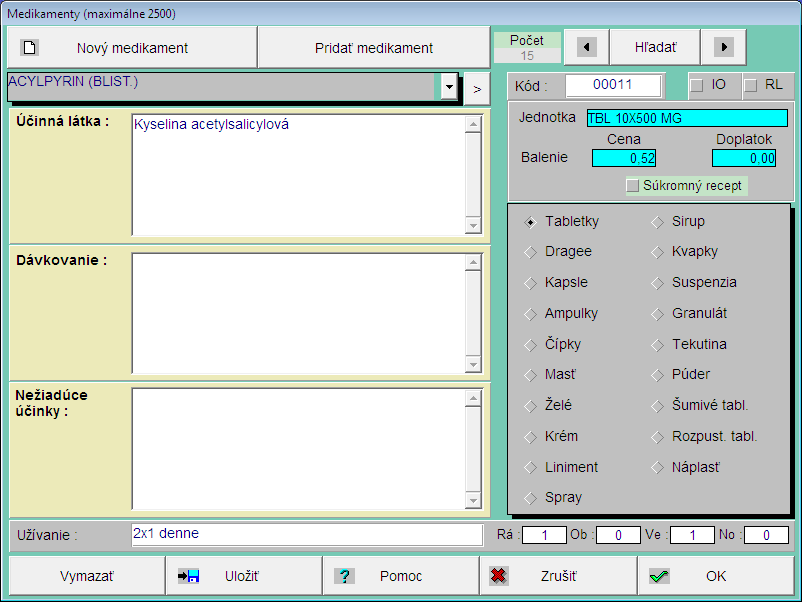Image resolution: width=802 pixels, height=602 pixels.
Task: Click scroll up arrow in Dávkovanie box
Action: [473, 263]
